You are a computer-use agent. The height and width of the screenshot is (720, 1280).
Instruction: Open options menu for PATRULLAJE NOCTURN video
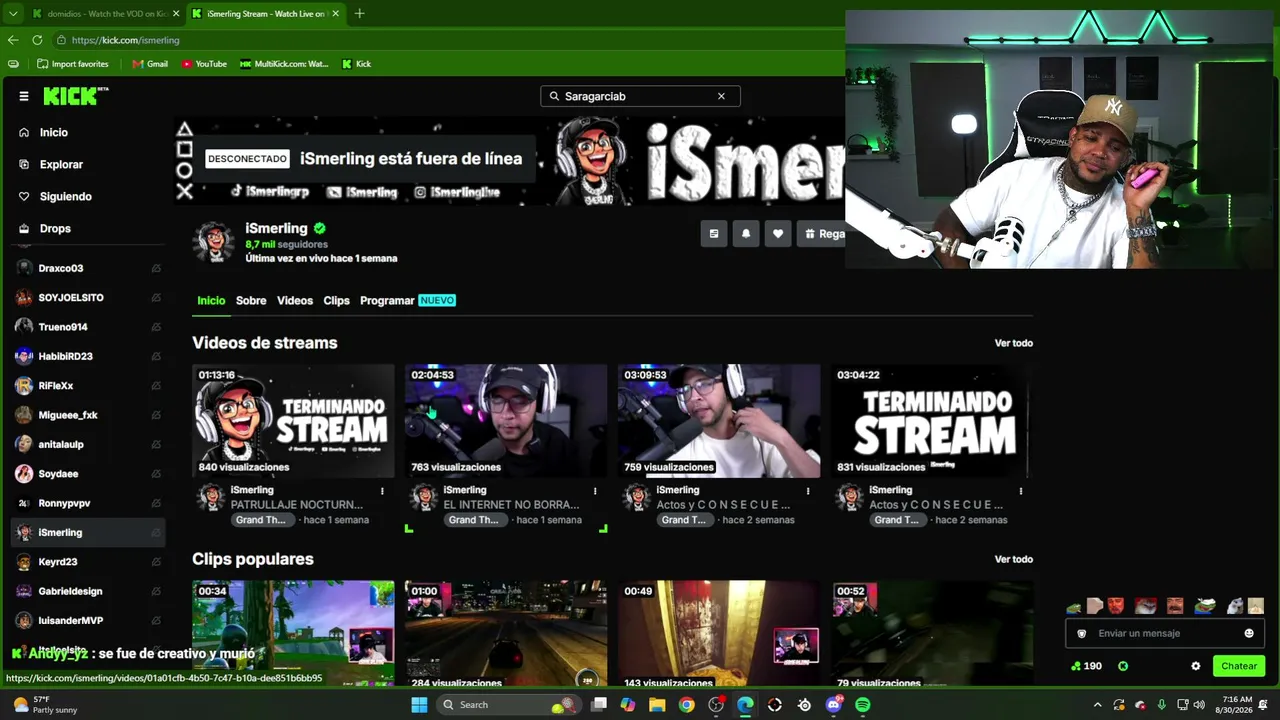382,491
